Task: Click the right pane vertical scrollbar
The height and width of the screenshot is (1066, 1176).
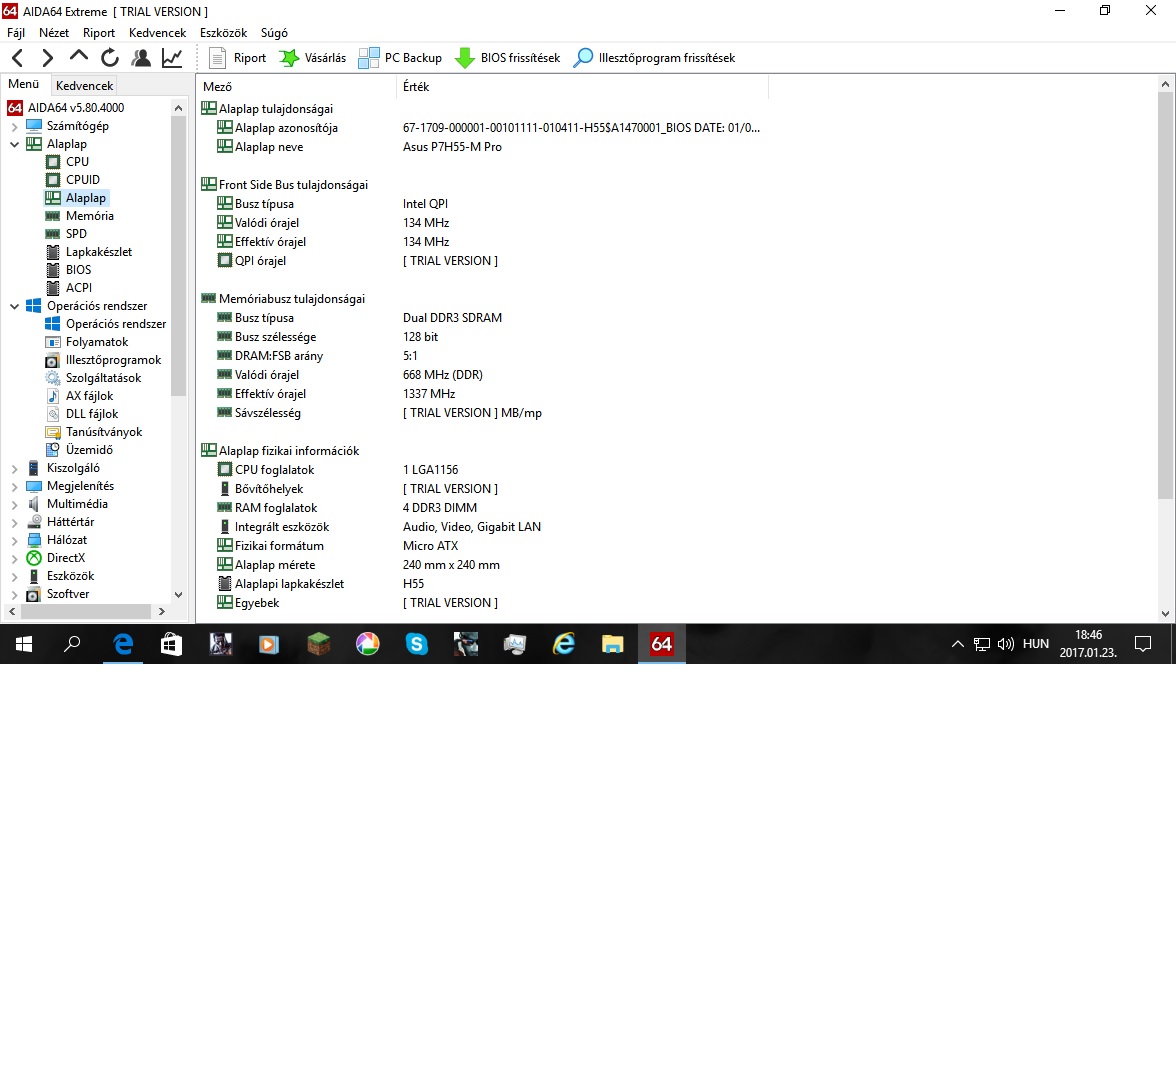Action: 1165,296
